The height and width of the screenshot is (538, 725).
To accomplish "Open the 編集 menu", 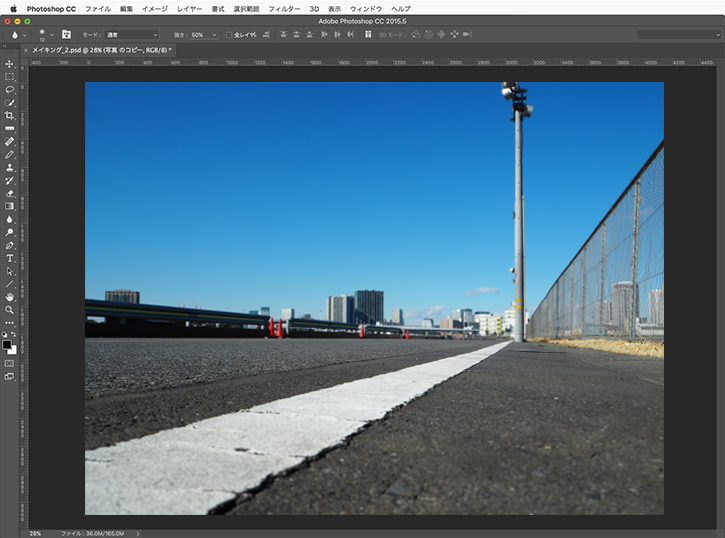I will click(x=126, y=9).
